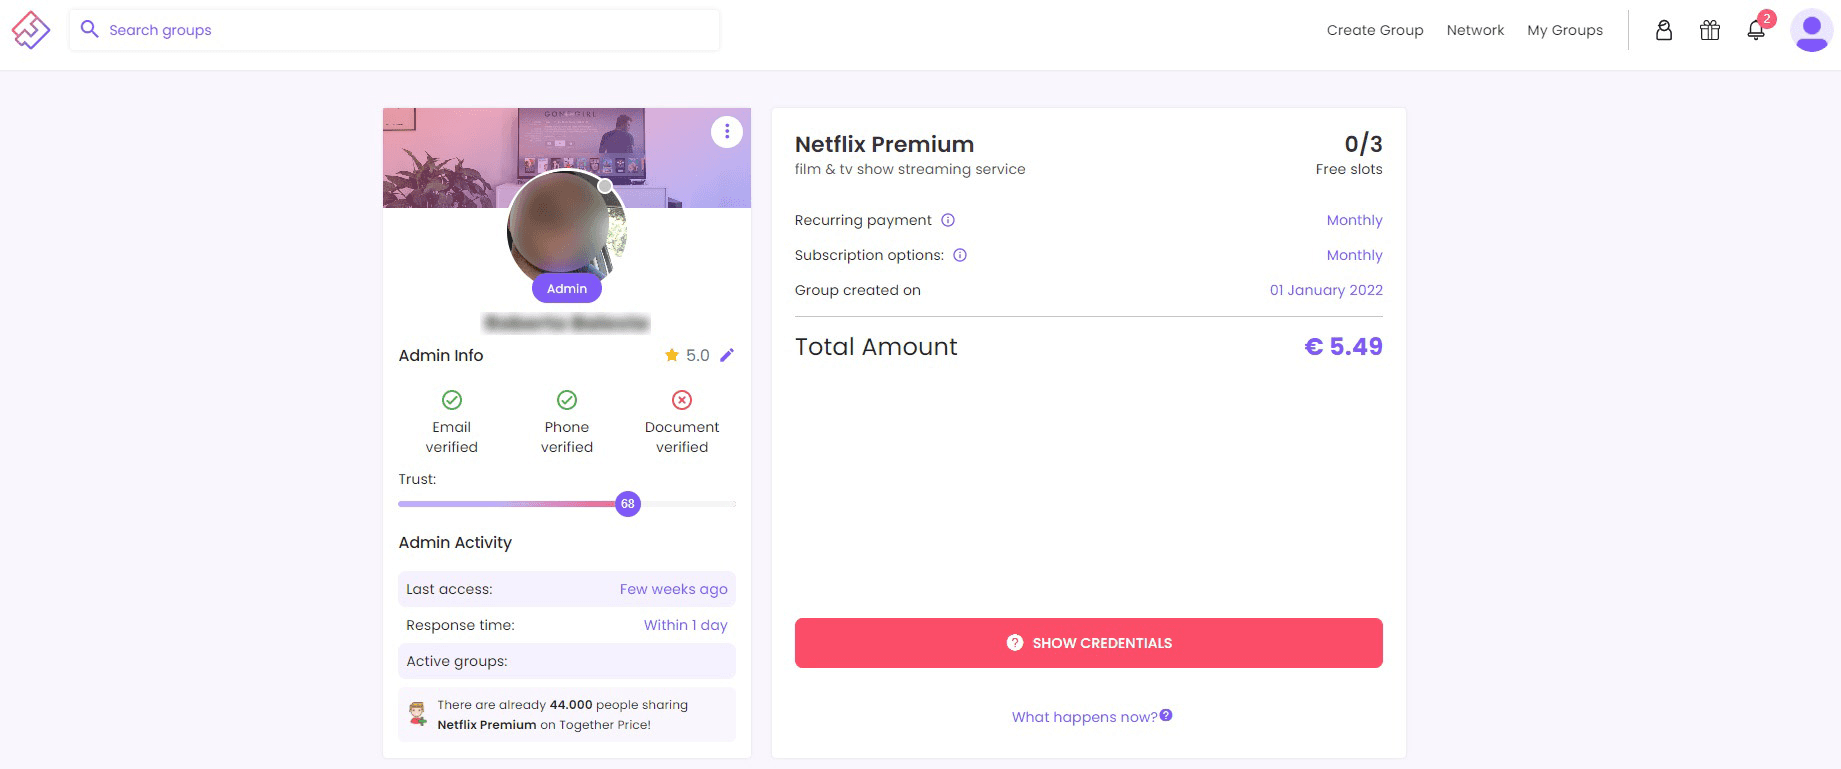
Task: Click the search magnifier icon
Action: pos(89,29)
